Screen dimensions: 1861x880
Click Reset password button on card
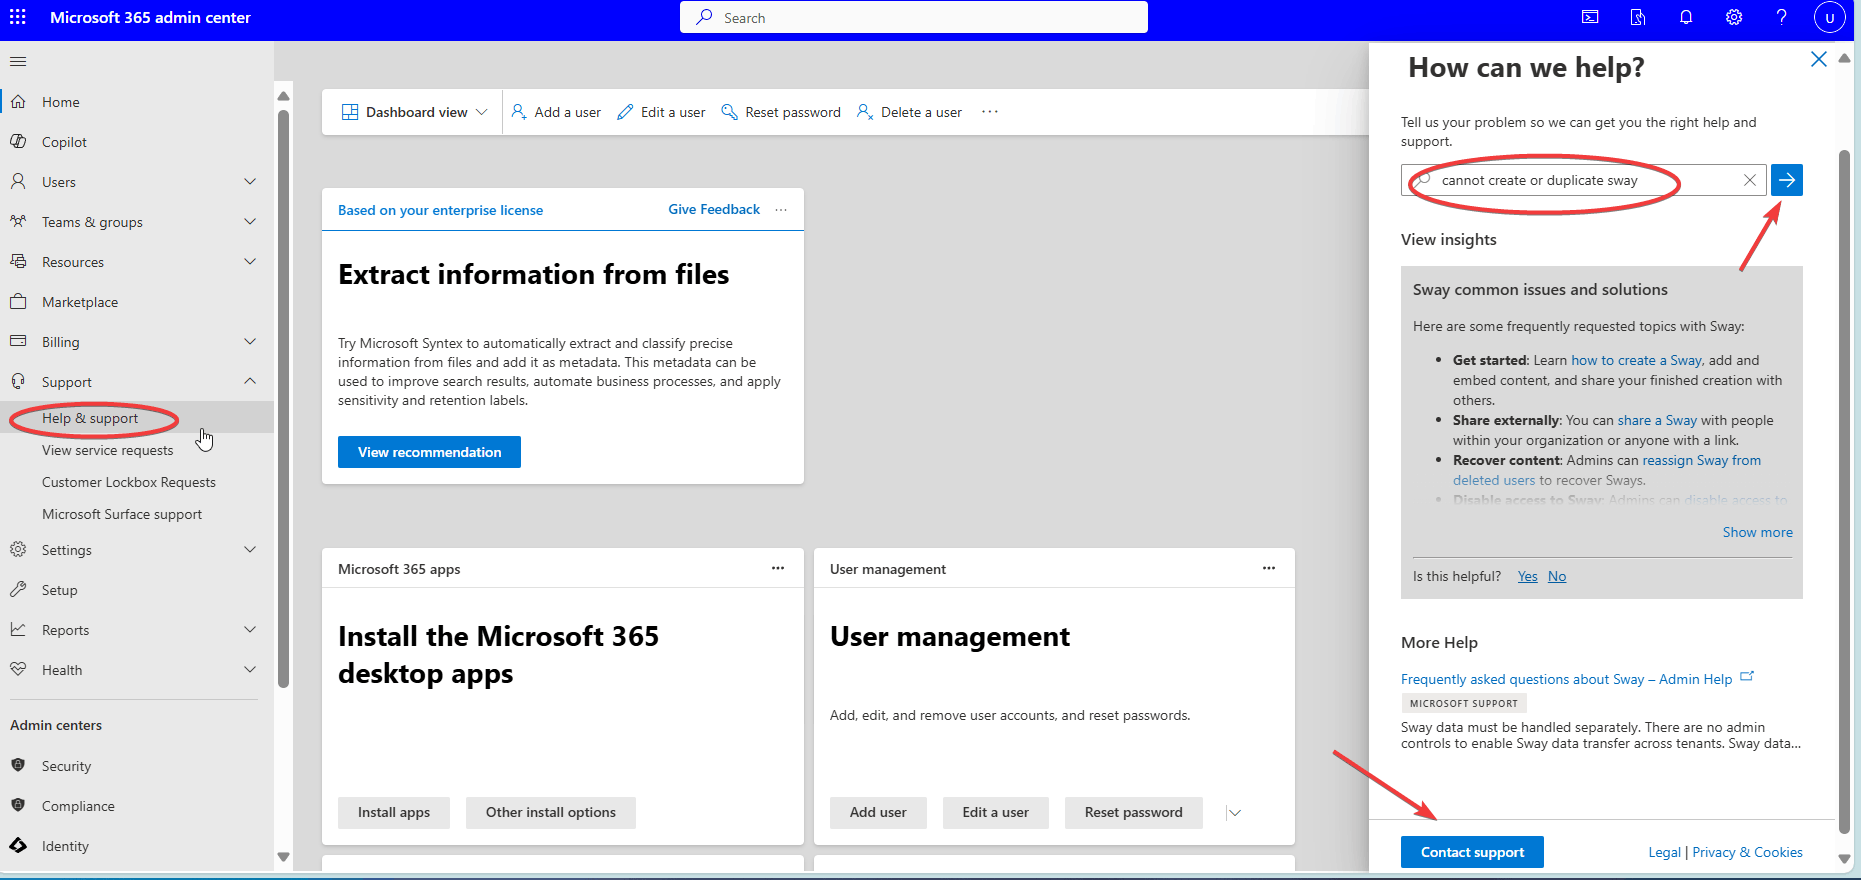[x=1133, y=813]
